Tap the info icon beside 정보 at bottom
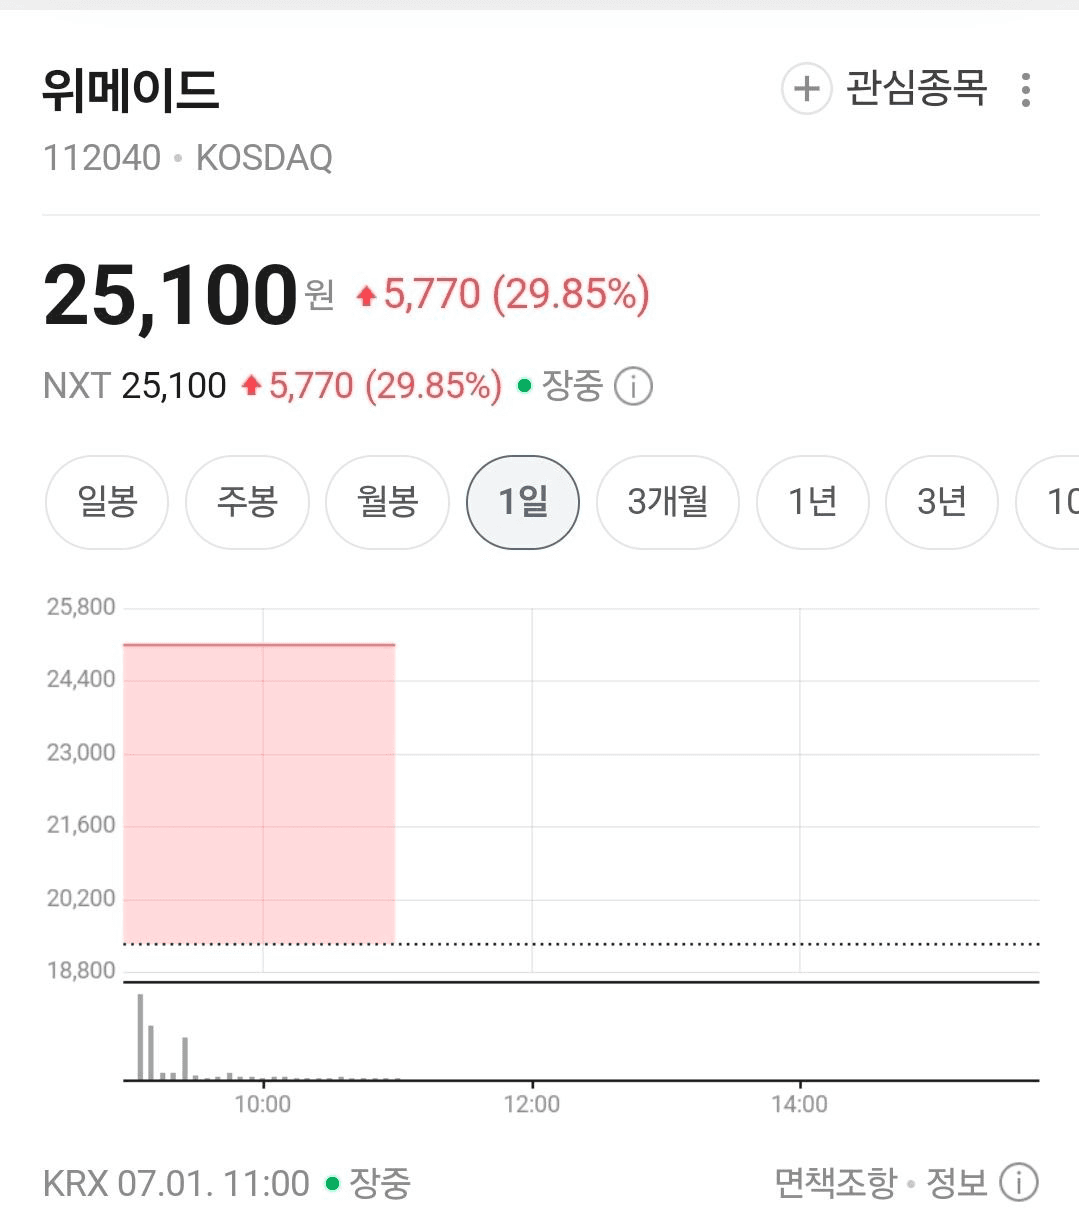 pos(1019,1183)
